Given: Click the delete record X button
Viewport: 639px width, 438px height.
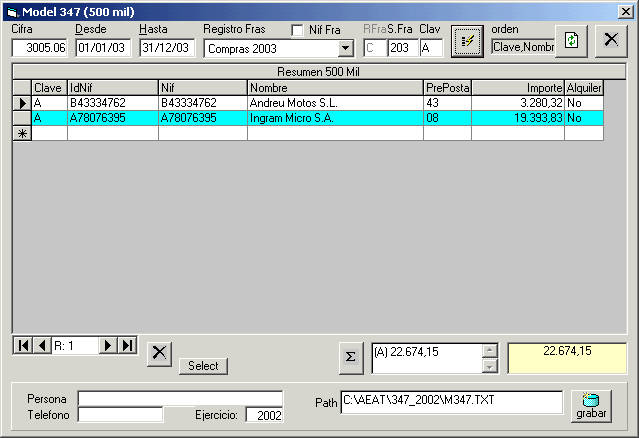Looking at the screenshot, I should click(160, 352).
